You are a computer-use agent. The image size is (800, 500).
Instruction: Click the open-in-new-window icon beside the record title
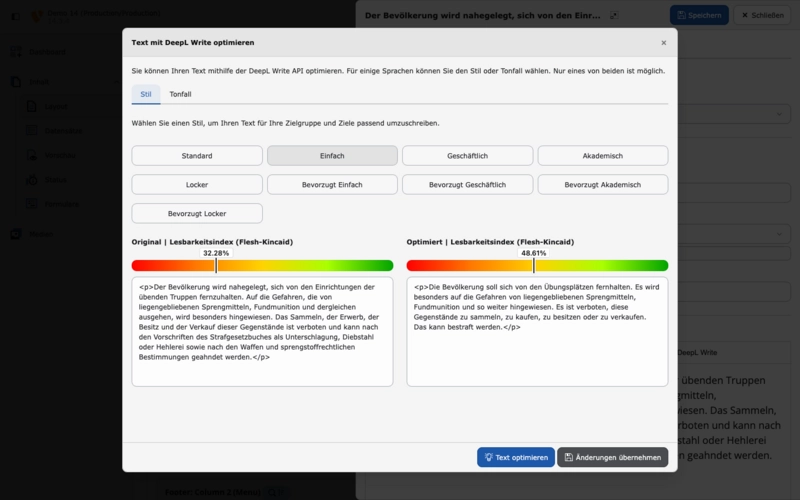(x=614, y=15)
